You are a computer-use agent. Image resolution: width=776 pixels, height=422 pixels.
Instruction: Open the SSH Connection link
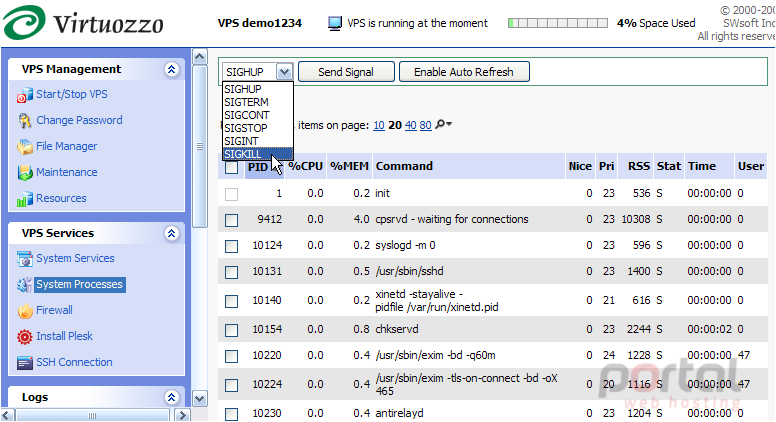click(x=74, y=362)
